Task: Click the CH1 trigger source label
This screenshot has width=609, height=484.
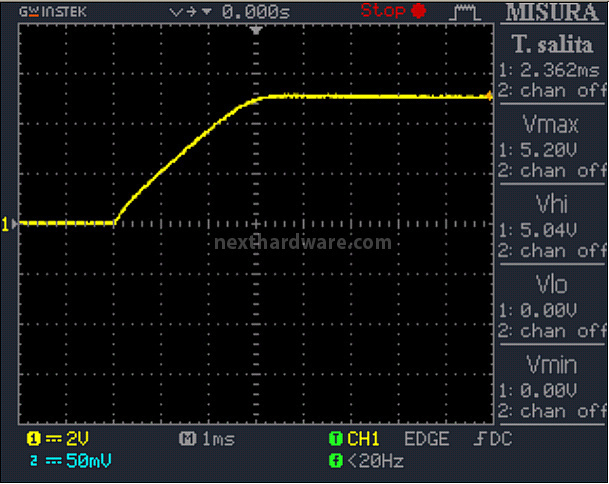Action: [363, 439]
